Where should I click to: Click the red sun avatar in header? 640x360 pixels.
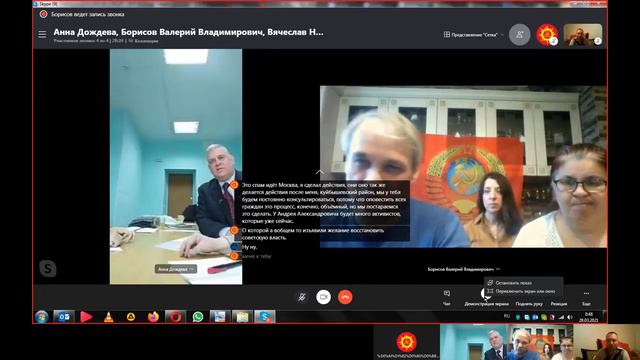coord(547,35)
